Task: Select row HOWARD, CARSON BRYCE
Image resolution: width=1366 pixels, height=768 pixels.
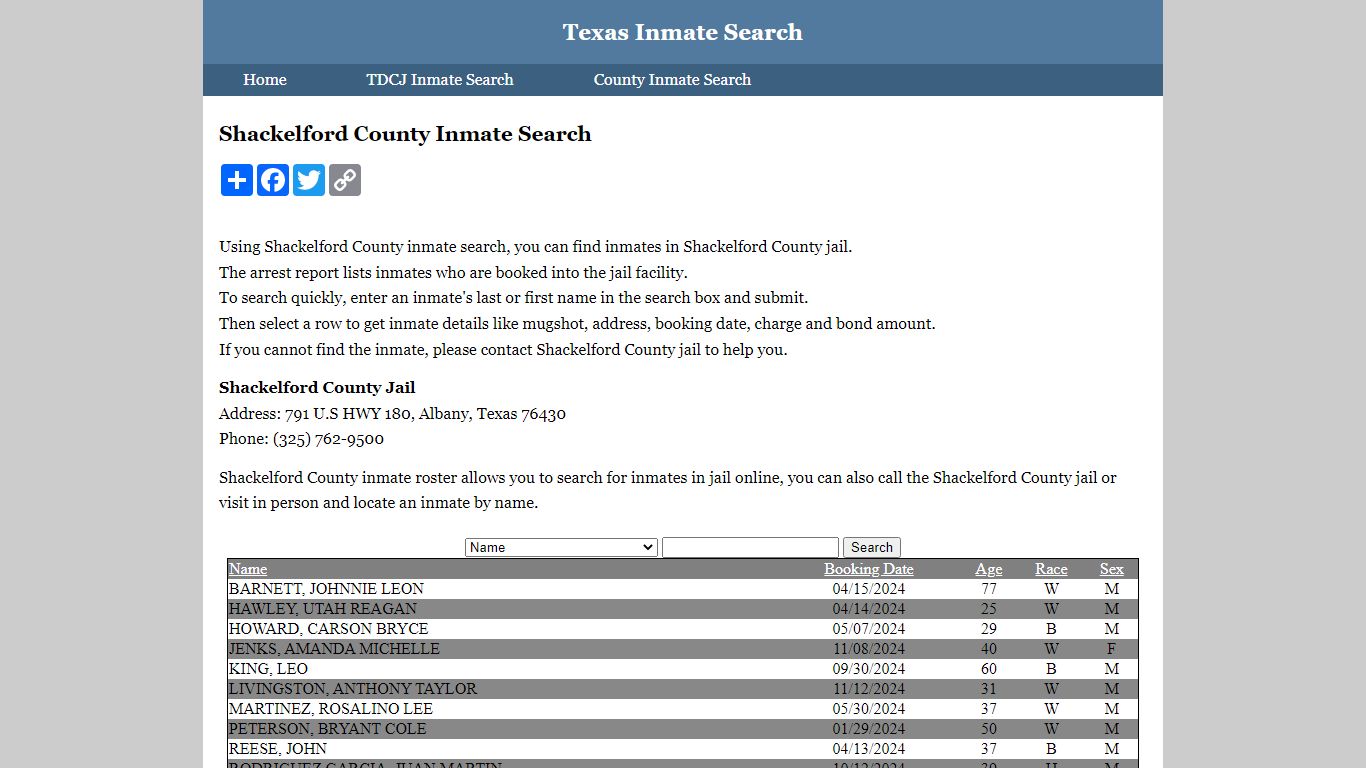Action: click(x=683, y=629)
